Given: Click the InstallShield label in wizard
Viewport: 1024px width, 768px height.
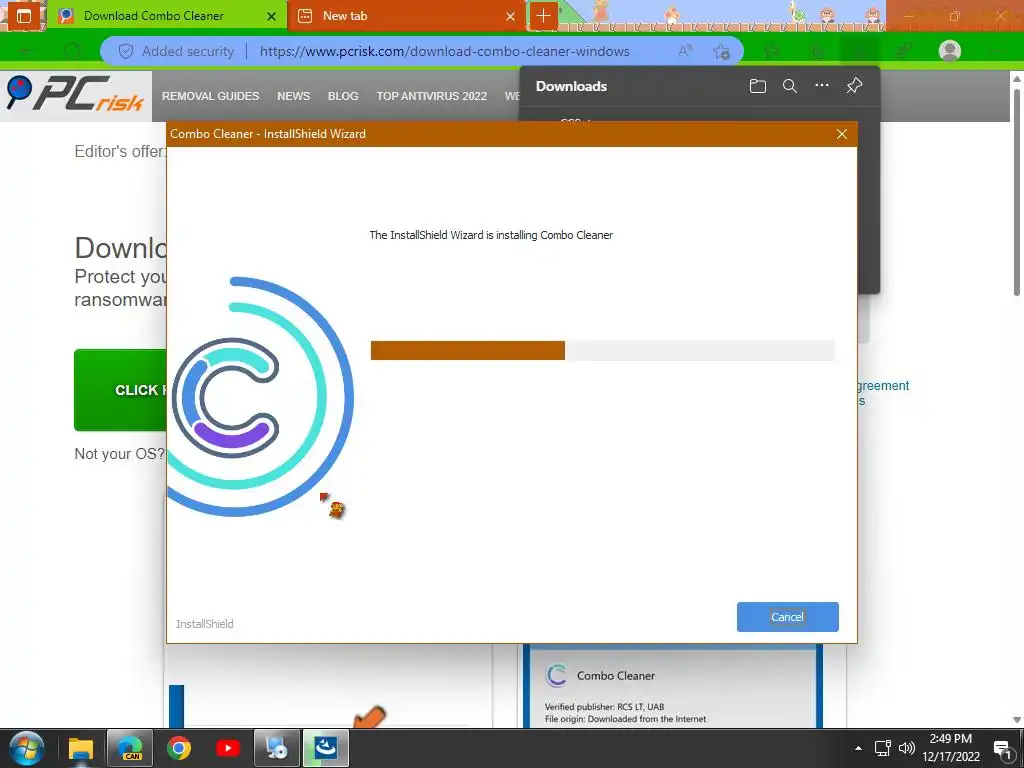Looking at the screenshot, I should click(204, 624).
